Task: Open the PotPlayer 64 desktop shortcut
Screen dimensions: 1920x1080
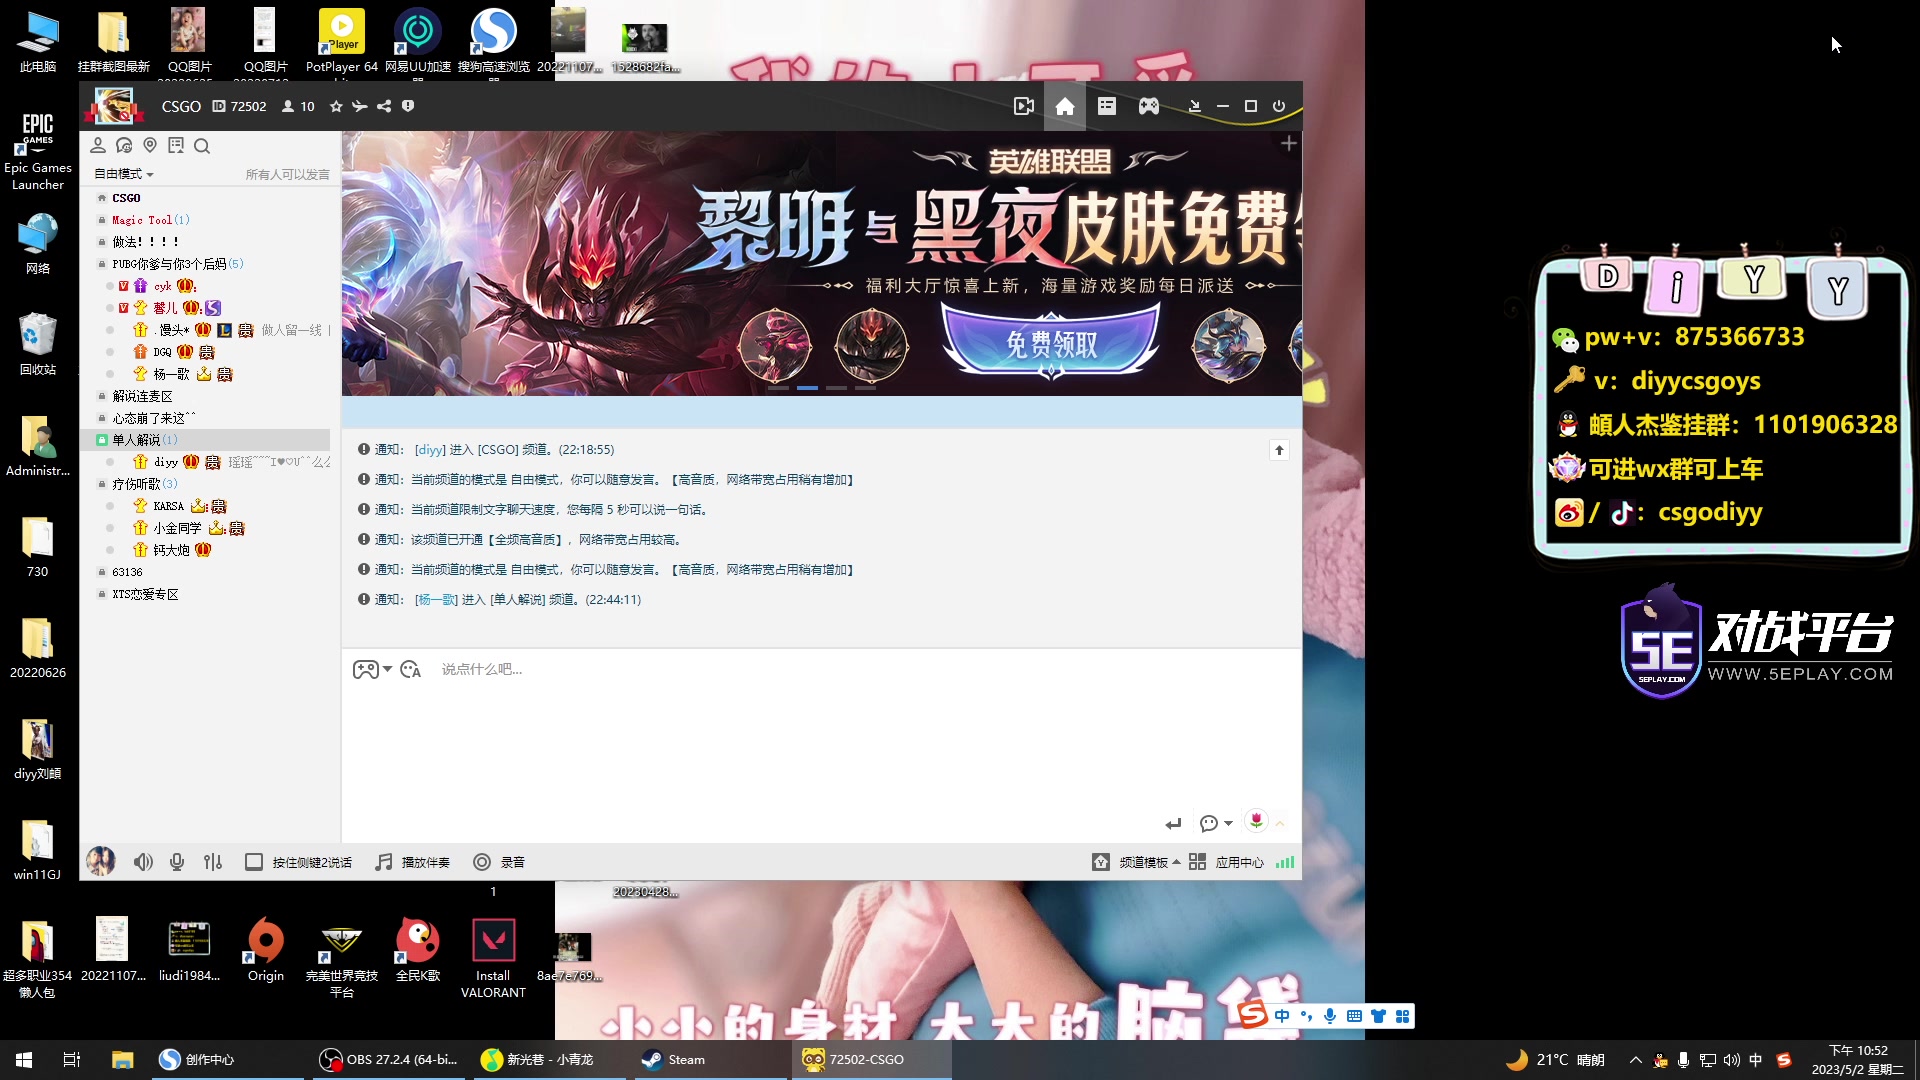Action: tap(341, 42)
